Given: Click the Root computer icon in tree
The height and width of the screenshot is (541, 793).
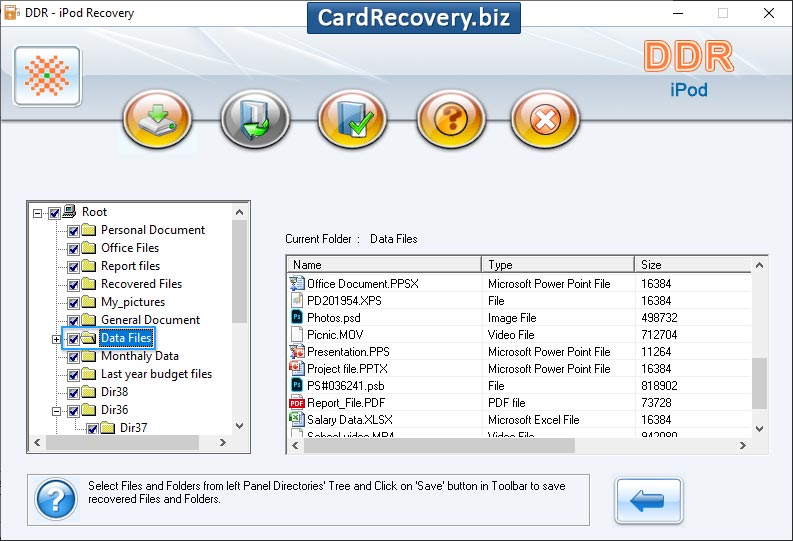Looking at the screenshot, I should coord(70,211).
